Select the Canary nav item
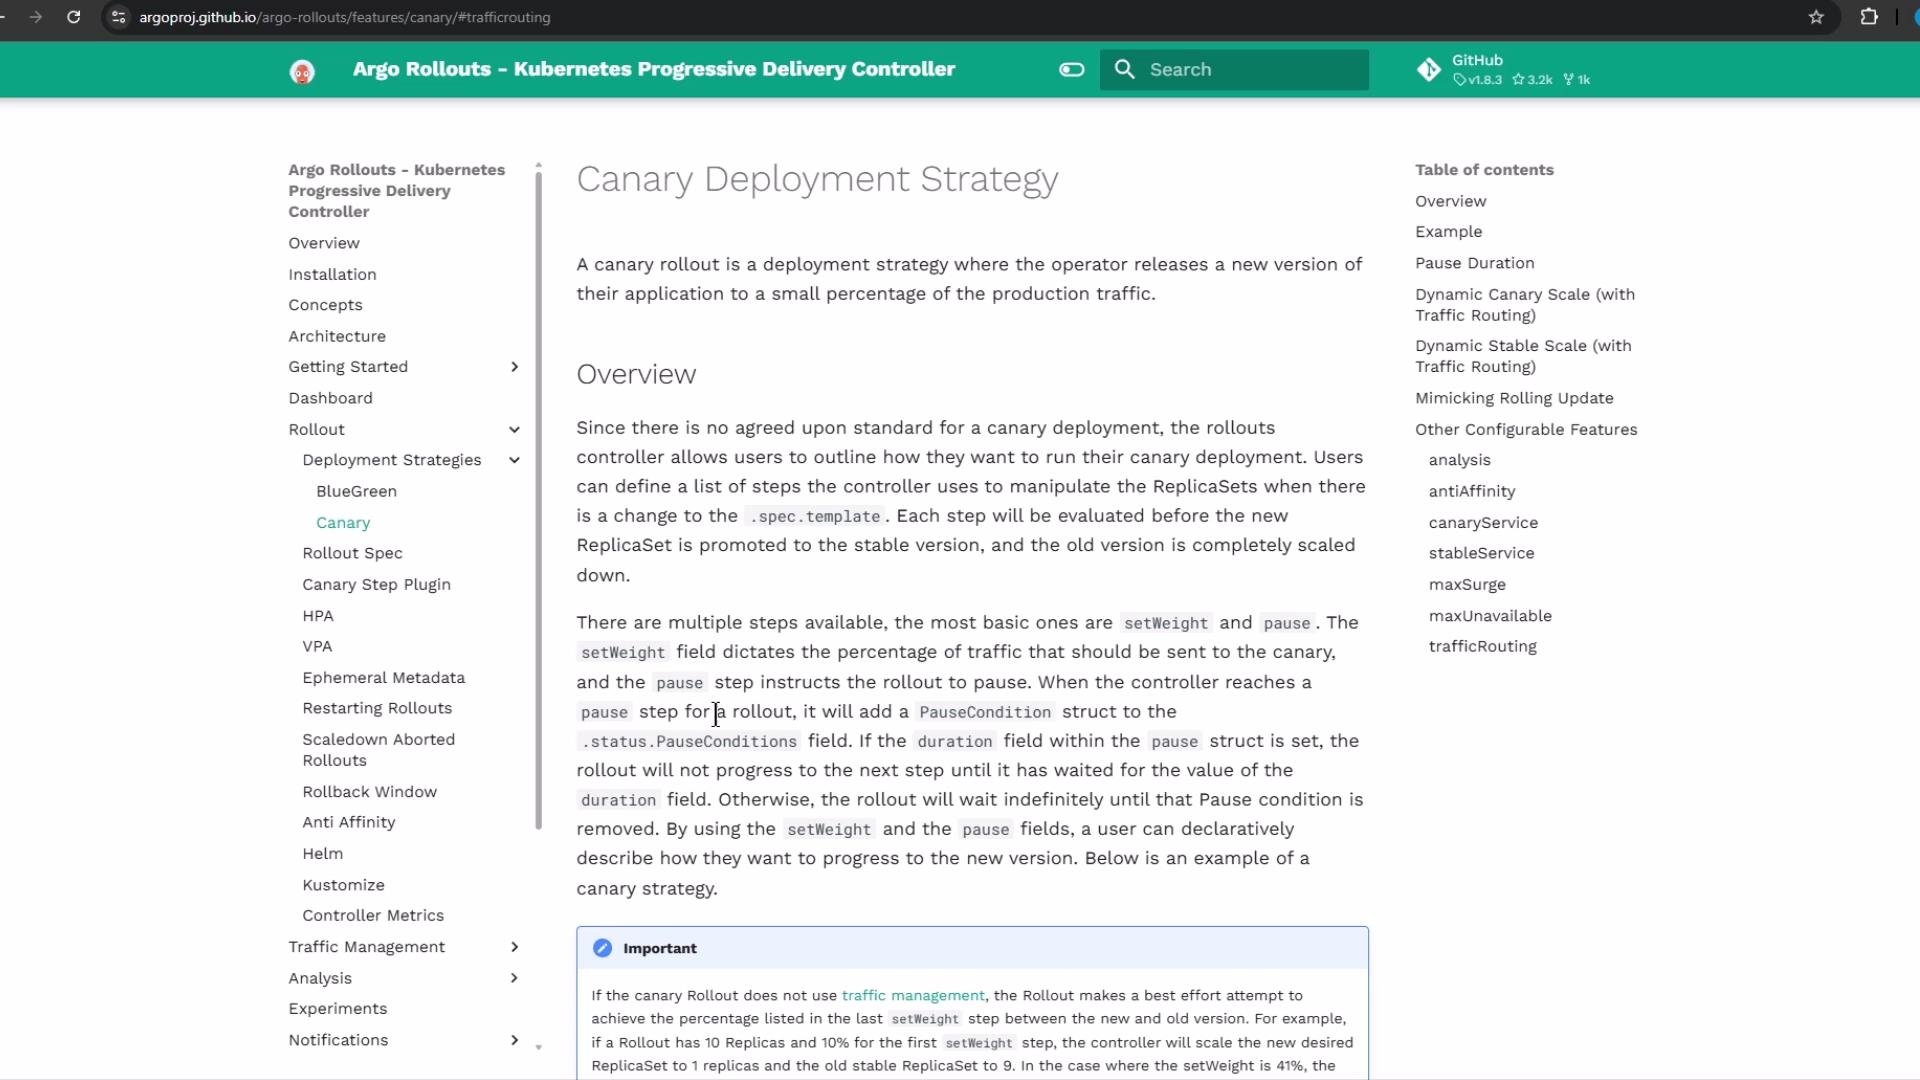Viewport: 1920px width, 1080px height. point(343,522)
